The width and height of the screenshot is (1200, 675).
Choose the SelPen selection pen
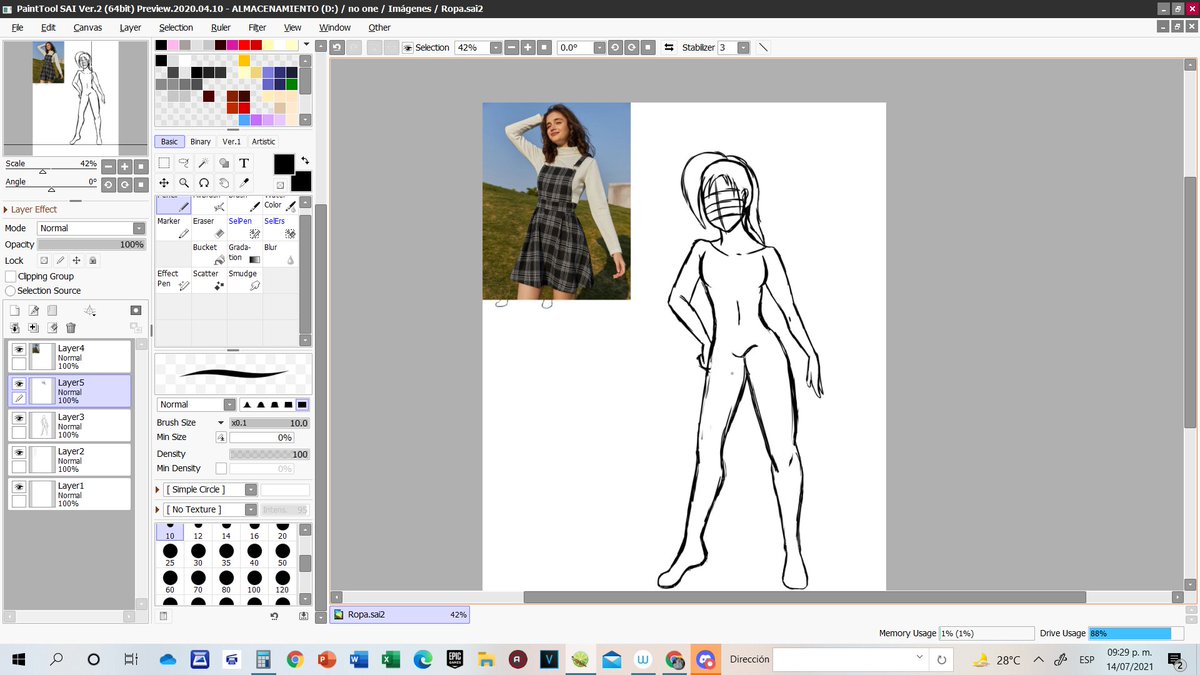click(245, 228)
